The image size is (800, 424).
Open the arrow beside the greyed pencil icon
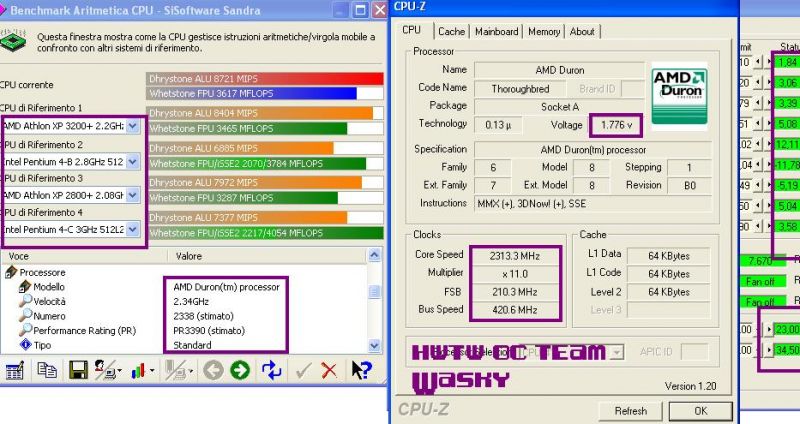191,371
